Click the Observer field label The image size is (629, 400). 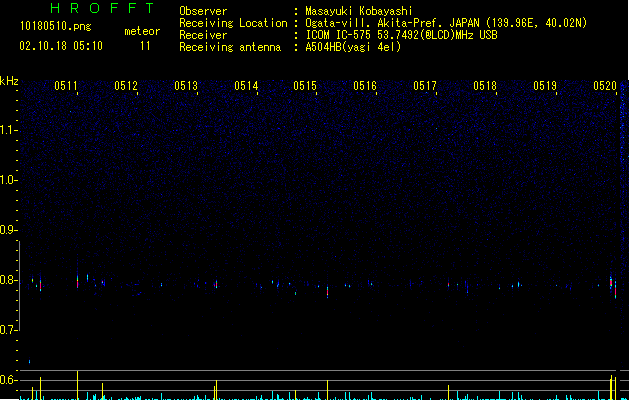203,11
